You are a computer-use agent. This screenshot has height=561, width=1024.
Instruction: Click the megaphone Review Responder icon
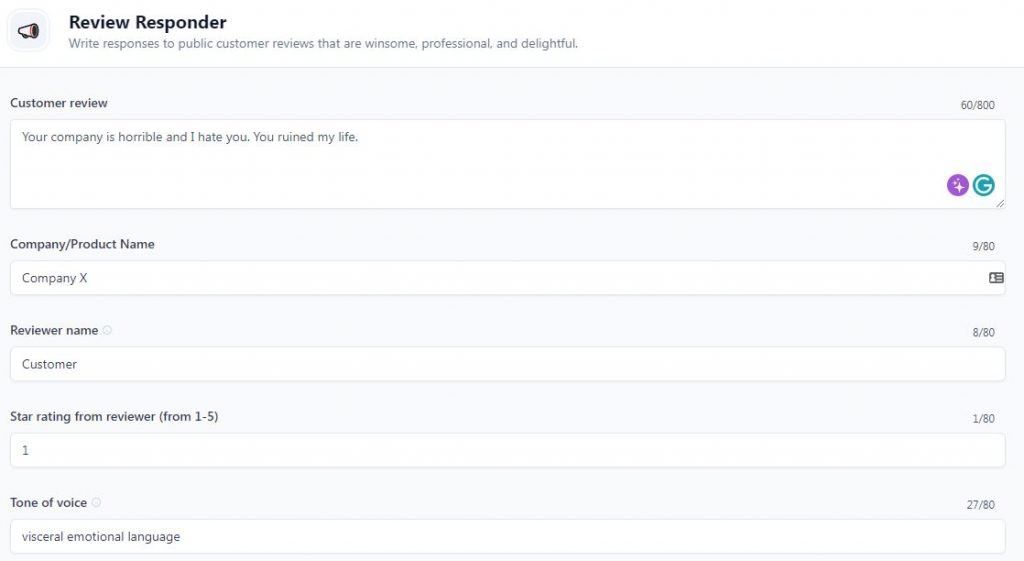[28, 31]
